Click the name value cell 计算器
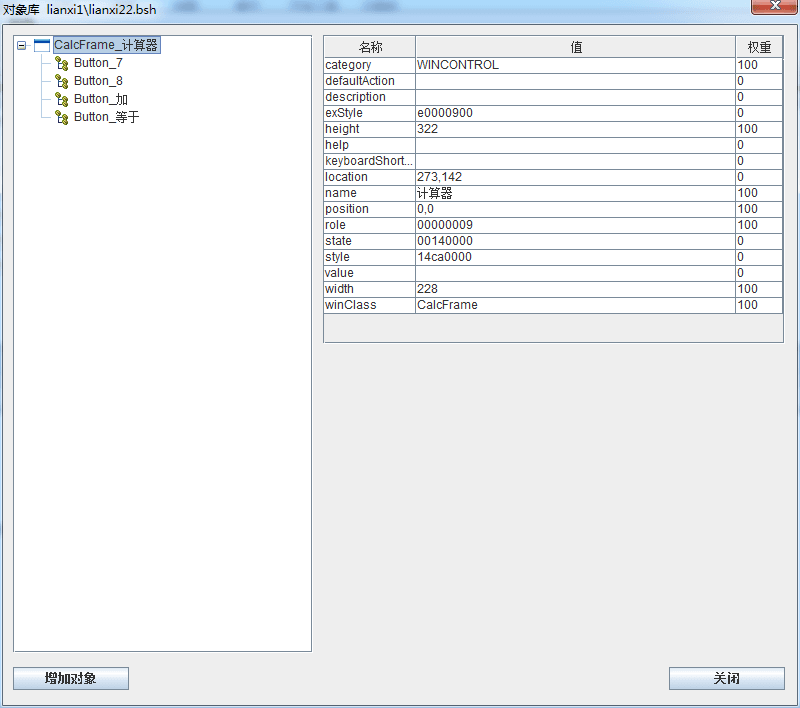The height and width of the screenshot is (708, 800). [575, 193]
